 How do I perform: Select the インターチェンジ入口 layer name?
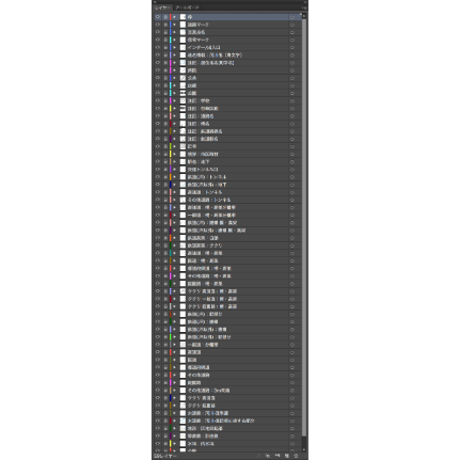point(204,48)
